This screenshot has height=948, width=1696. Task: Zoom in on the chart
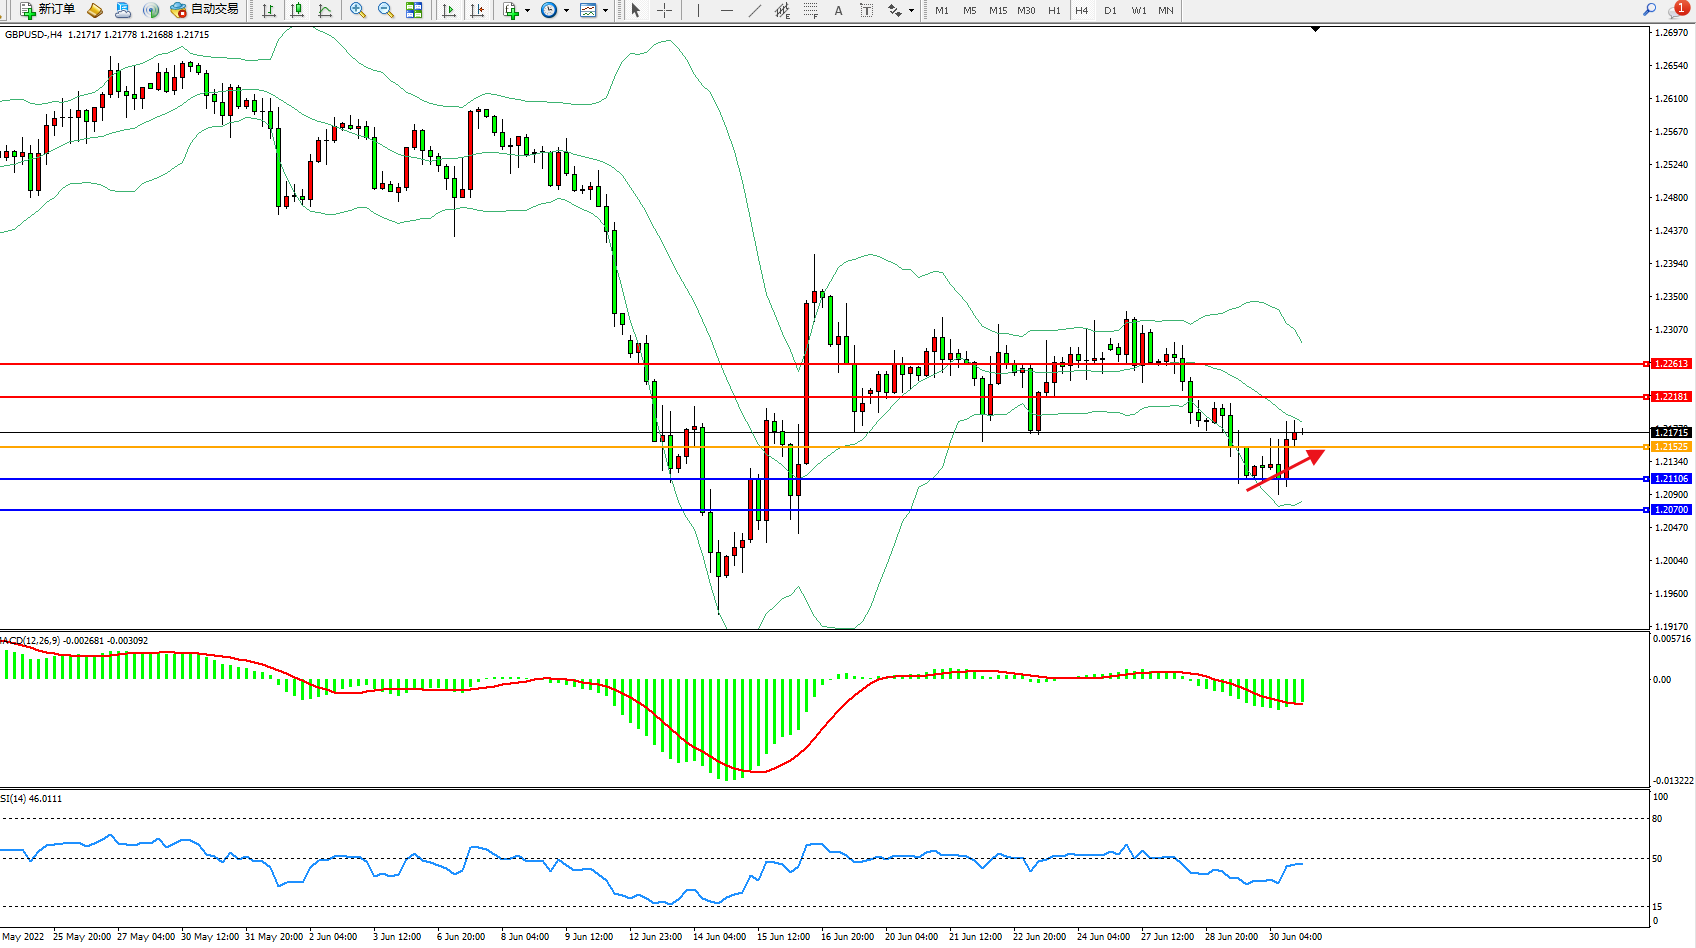click(357, 10)
